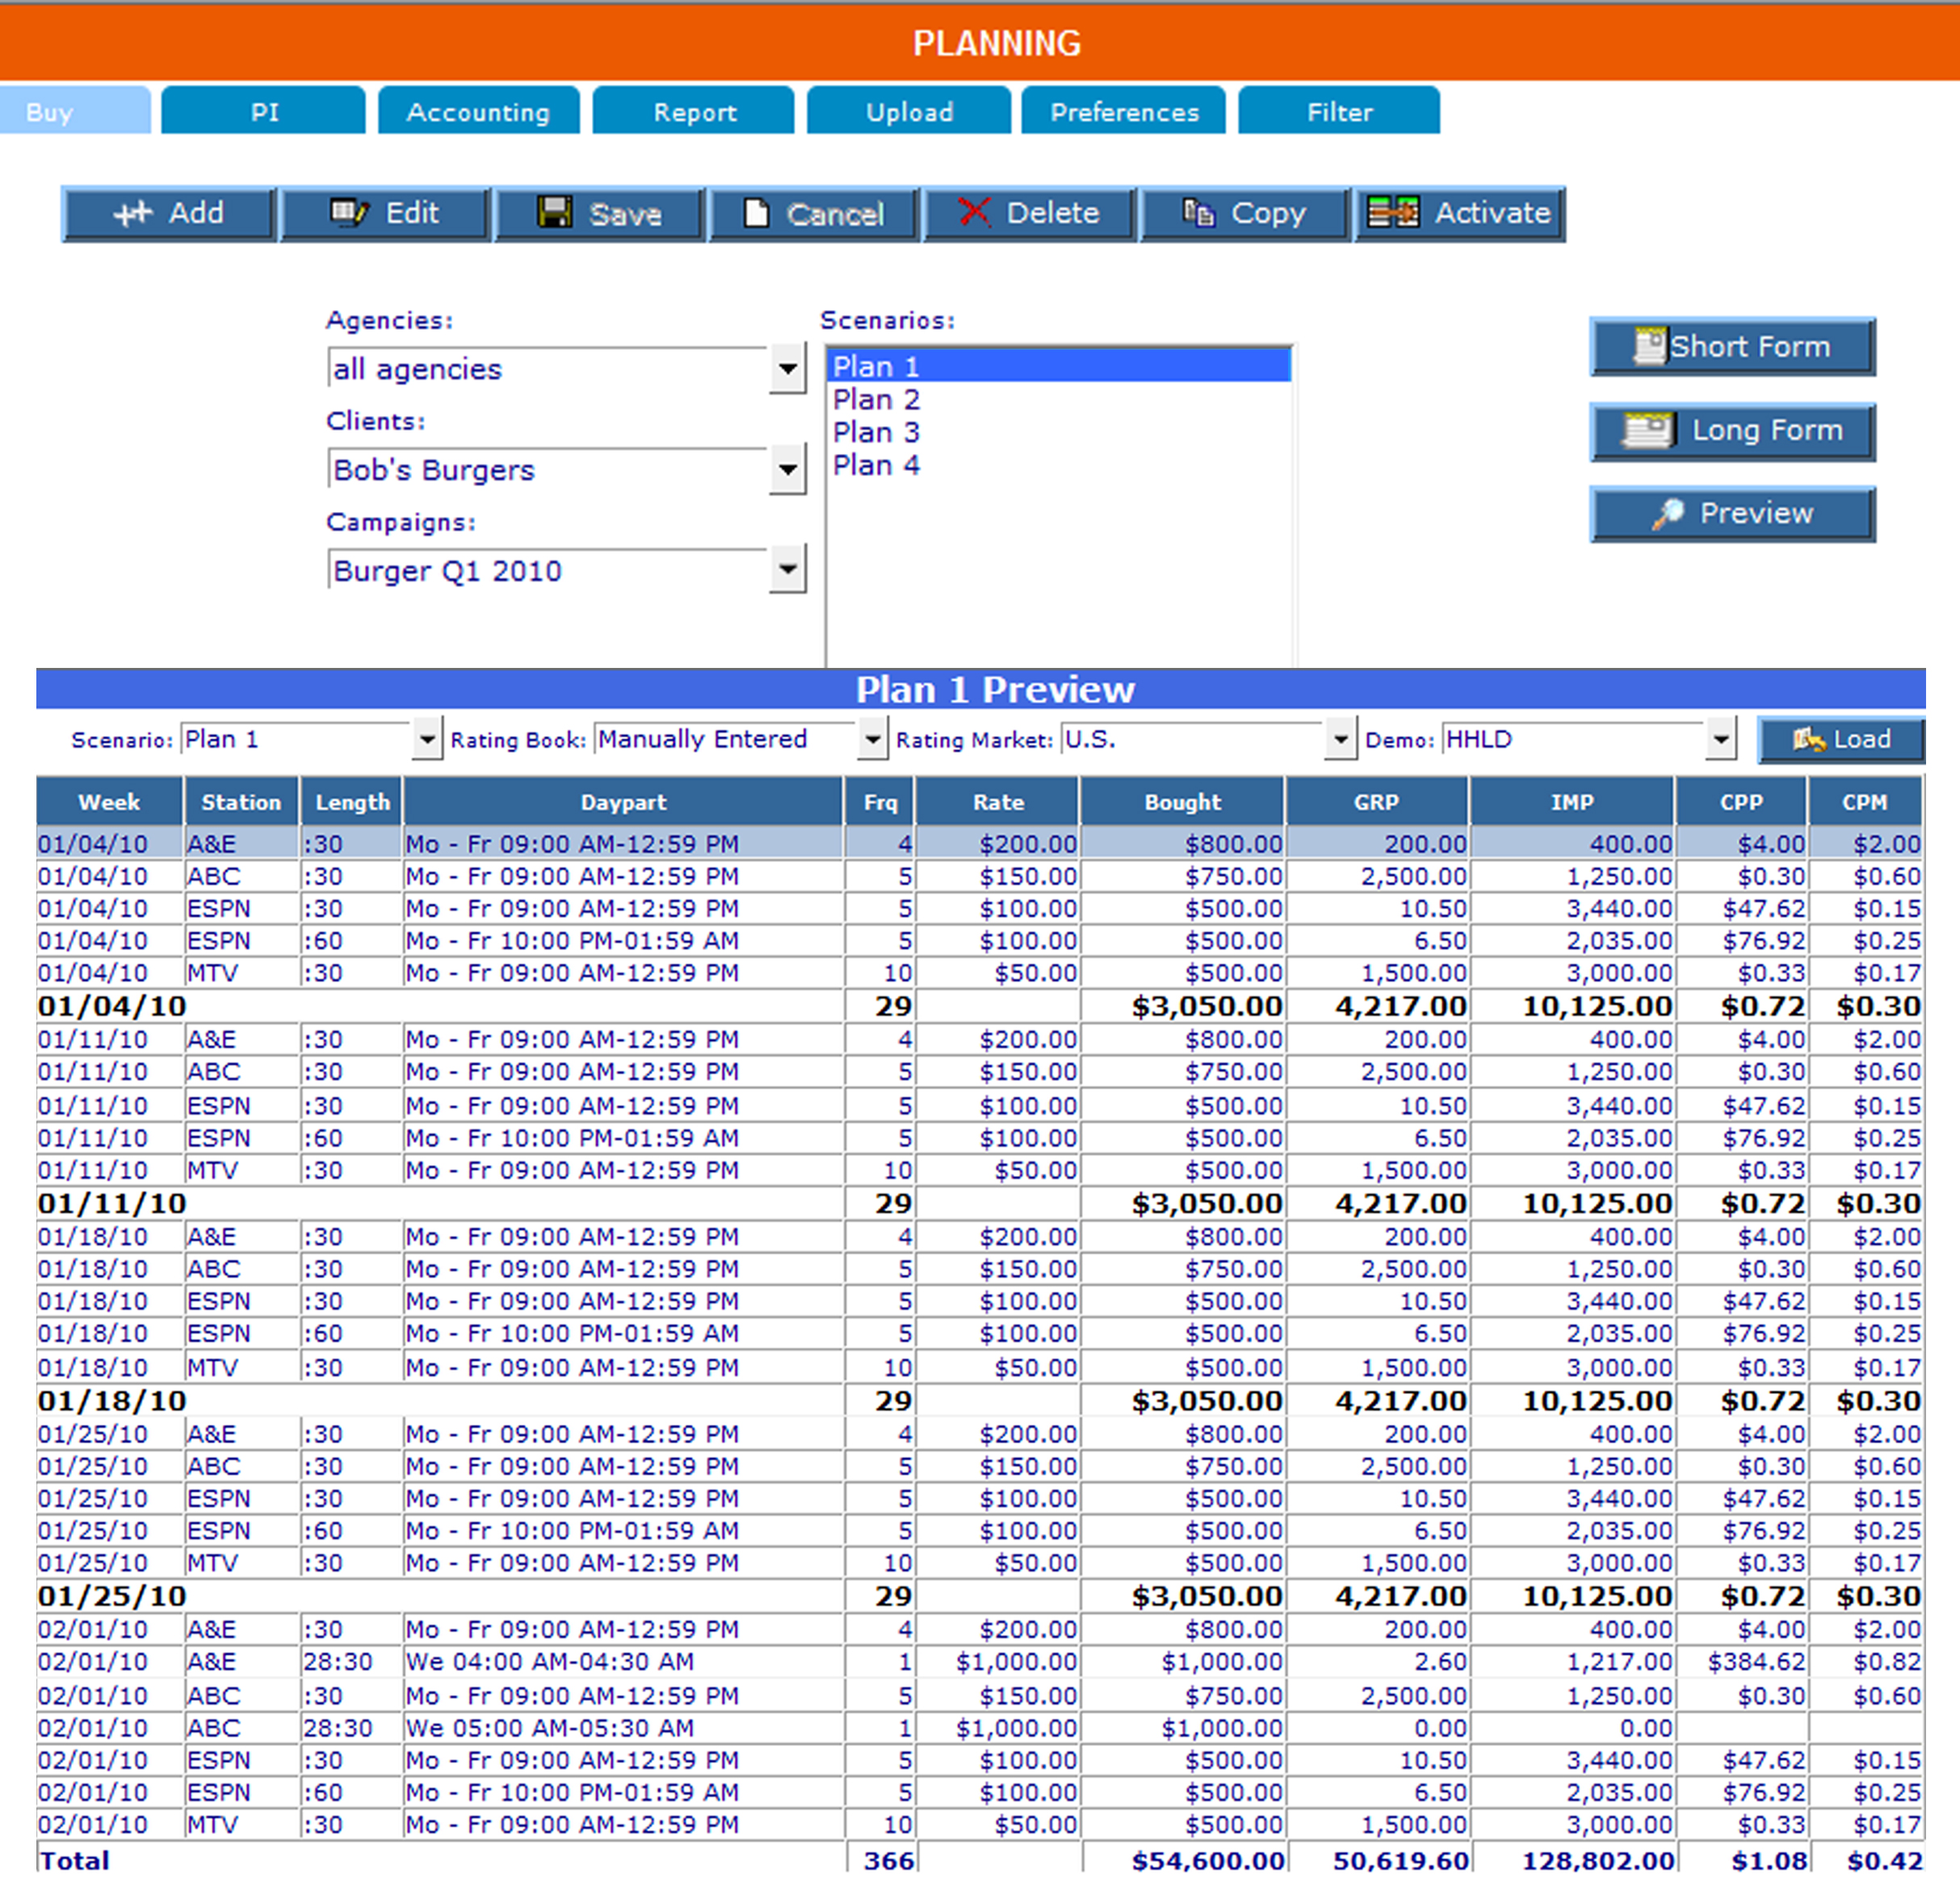Click the 01/25/10 weekly subtotal row

pos(980,1596)
